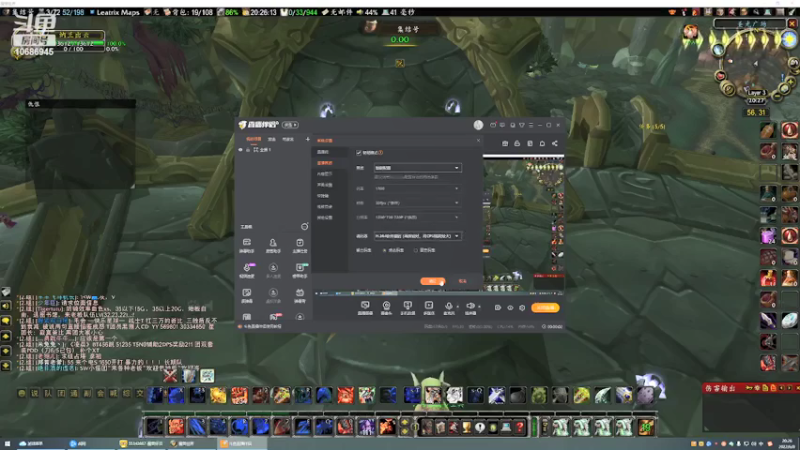Select the second radio option under the encoder
This screenshot has width=800, height=450.
click(416, 251)
